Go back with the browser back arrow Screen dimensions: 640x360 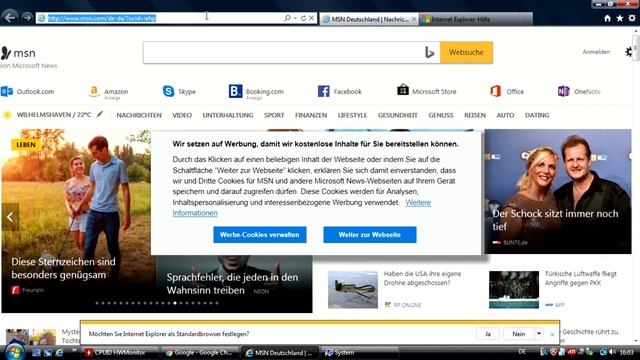pos(10,18)
